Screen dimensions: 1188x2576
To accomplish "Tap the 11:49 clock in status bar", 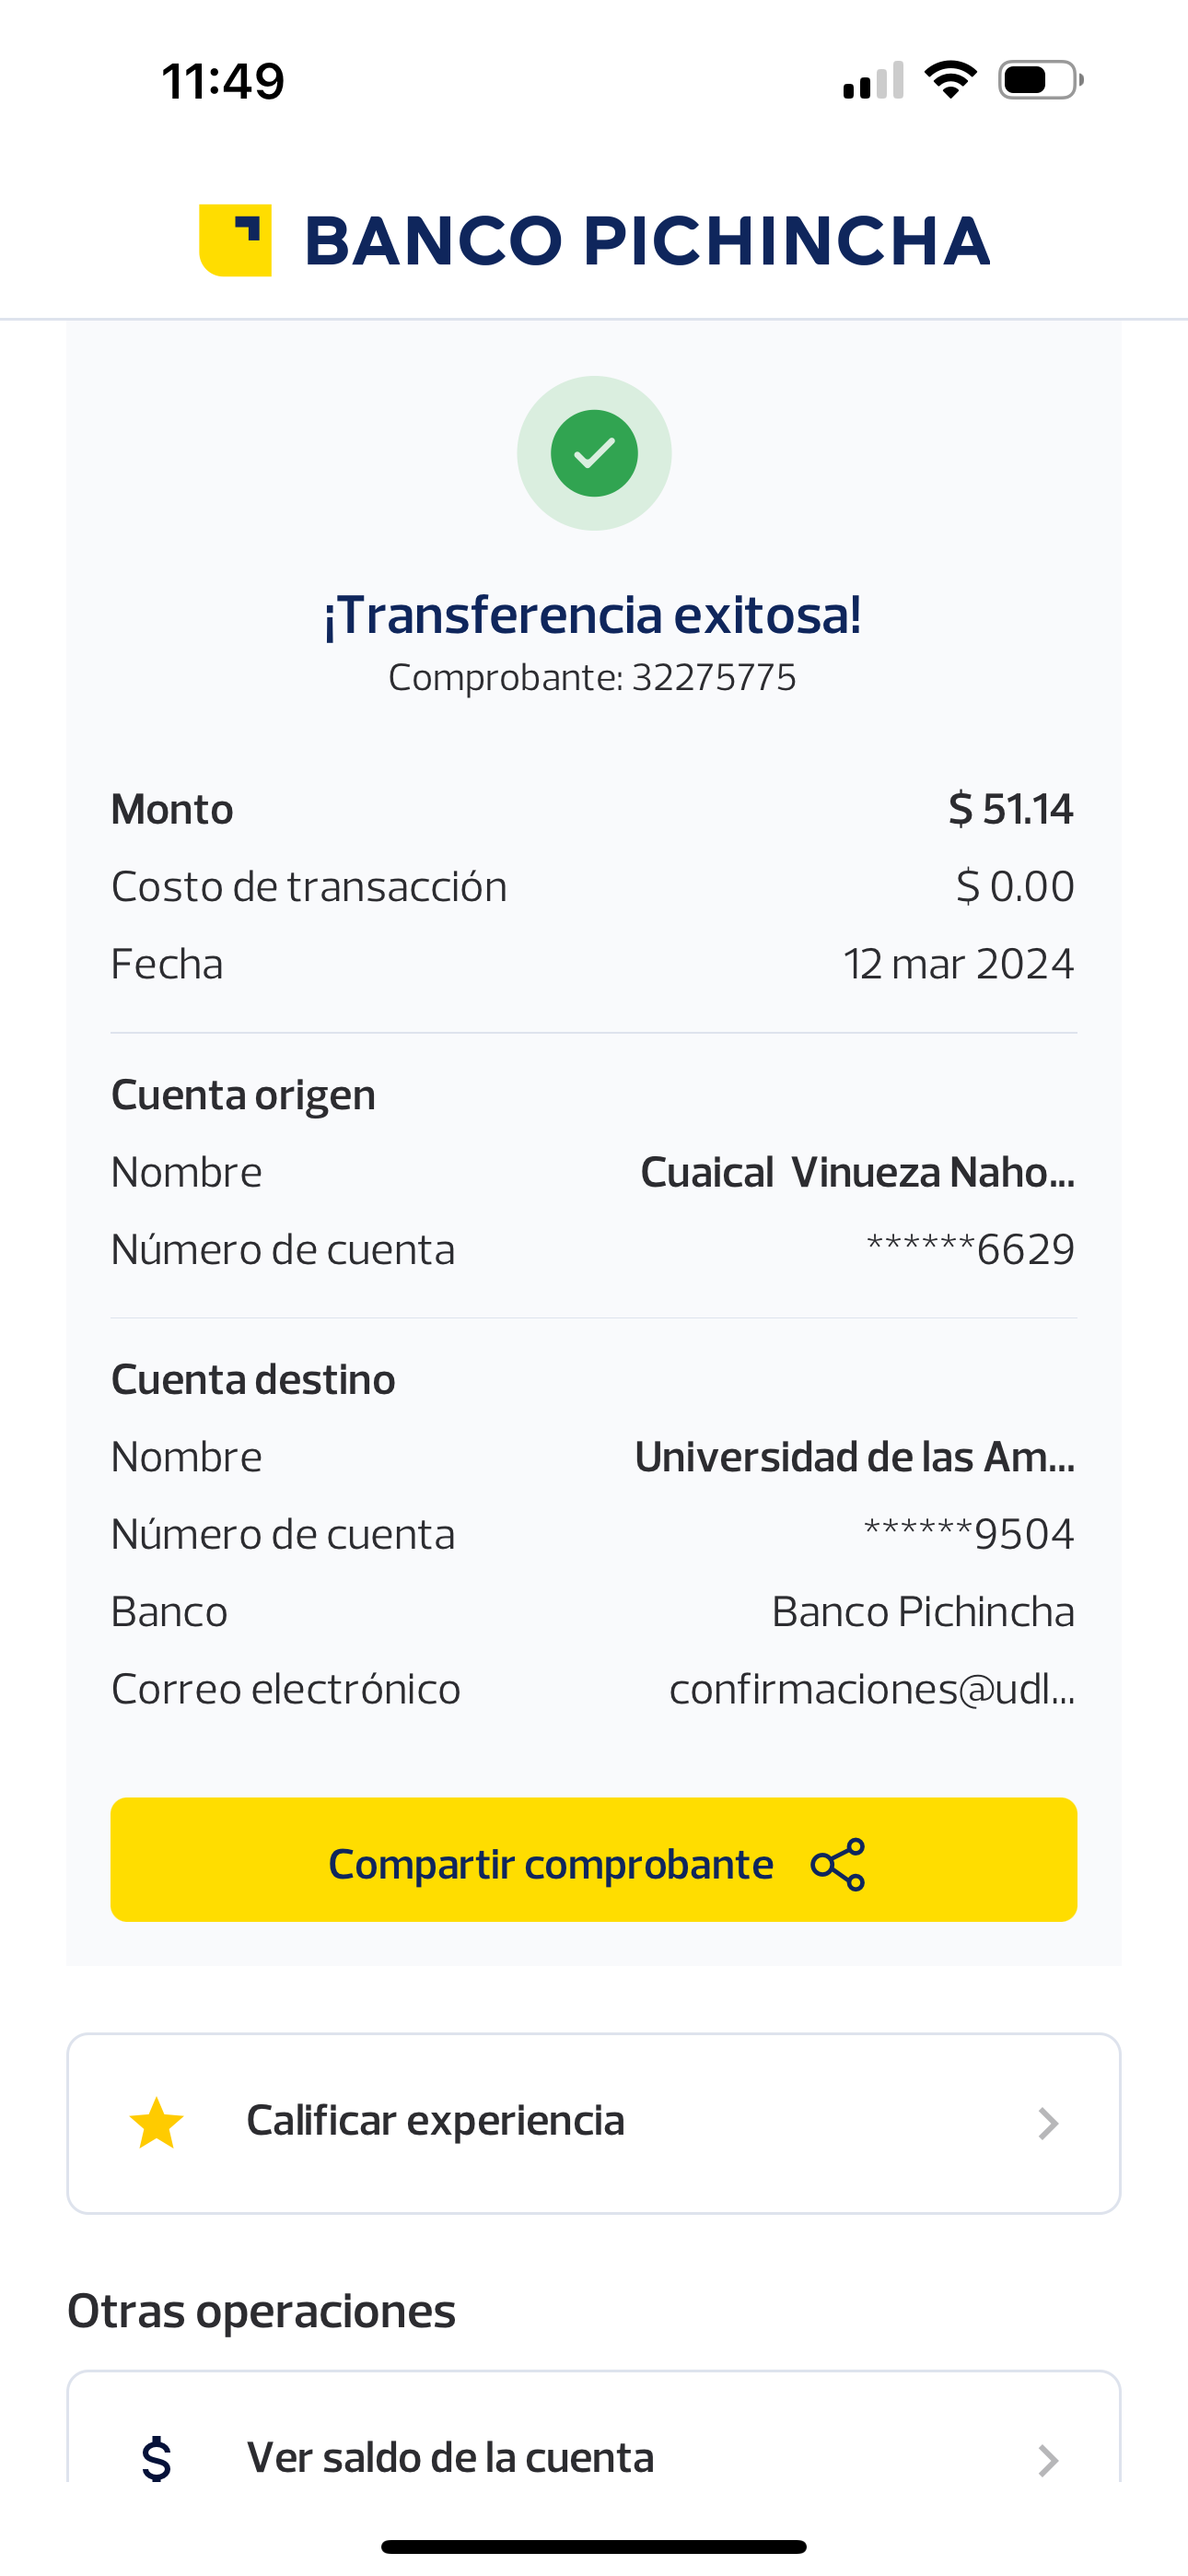I will point(223,81).
